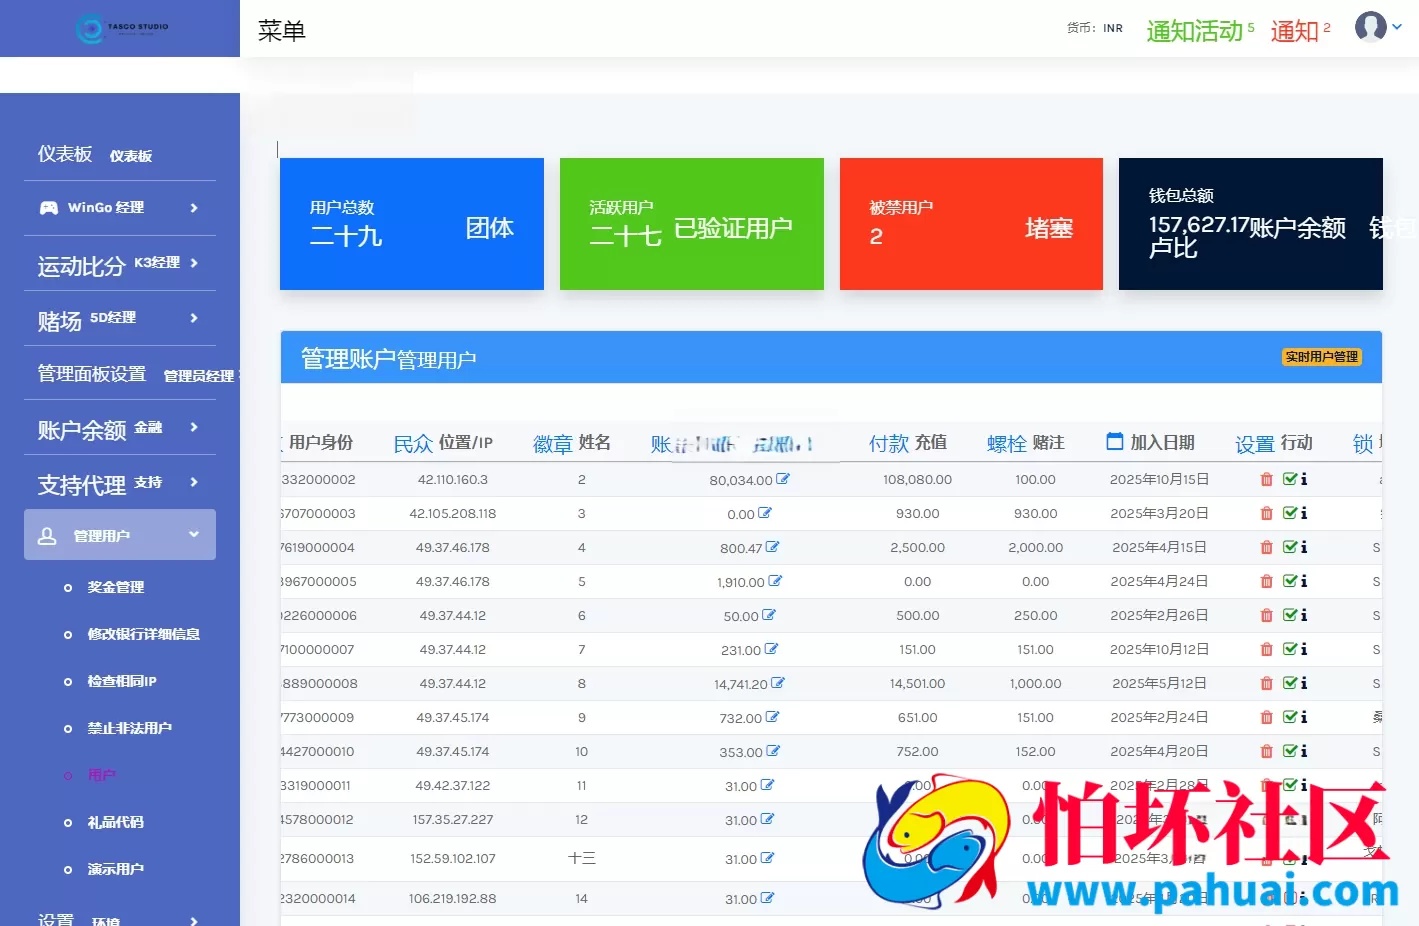The height and width of the screenshot is (926, 1419).
Task: Open the 仪表板 dashboard menu item
Action: tap(95, 154)
